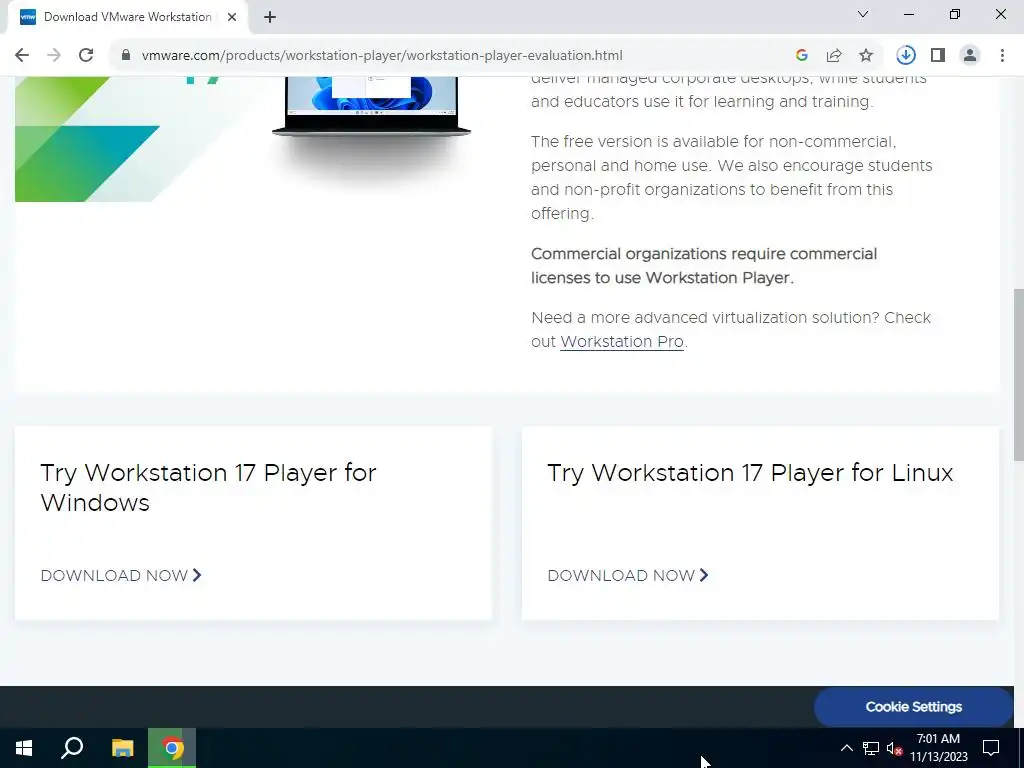Click the address bar URL
This screenshot has width=1024, height=768.
tap(382, 56)
